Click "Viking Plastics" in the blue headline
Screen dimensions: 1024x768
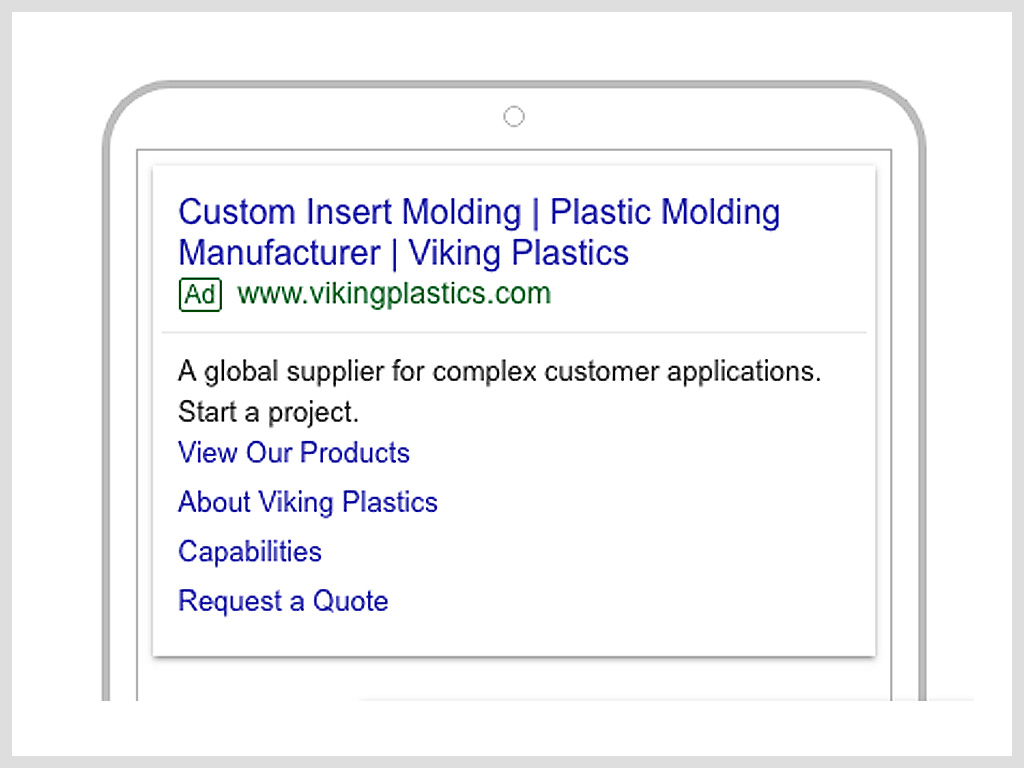point(519,253)
